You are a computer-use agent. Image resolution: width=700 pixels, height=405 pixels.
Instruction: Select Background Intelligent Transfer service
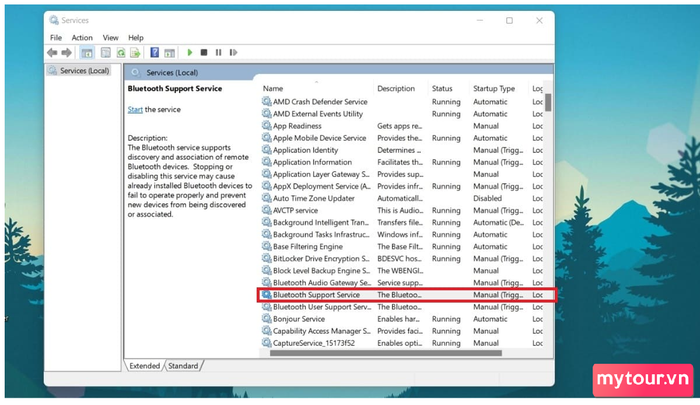[x=402, y=222]
